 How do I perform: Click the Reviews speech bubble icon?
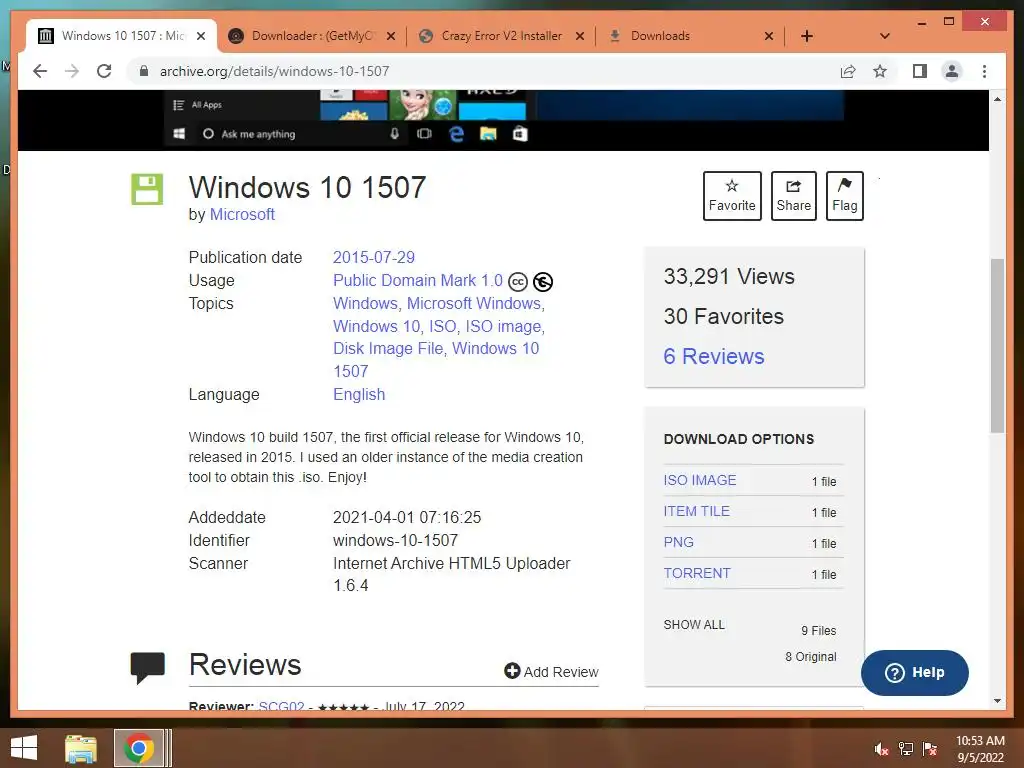pos(148,667)
